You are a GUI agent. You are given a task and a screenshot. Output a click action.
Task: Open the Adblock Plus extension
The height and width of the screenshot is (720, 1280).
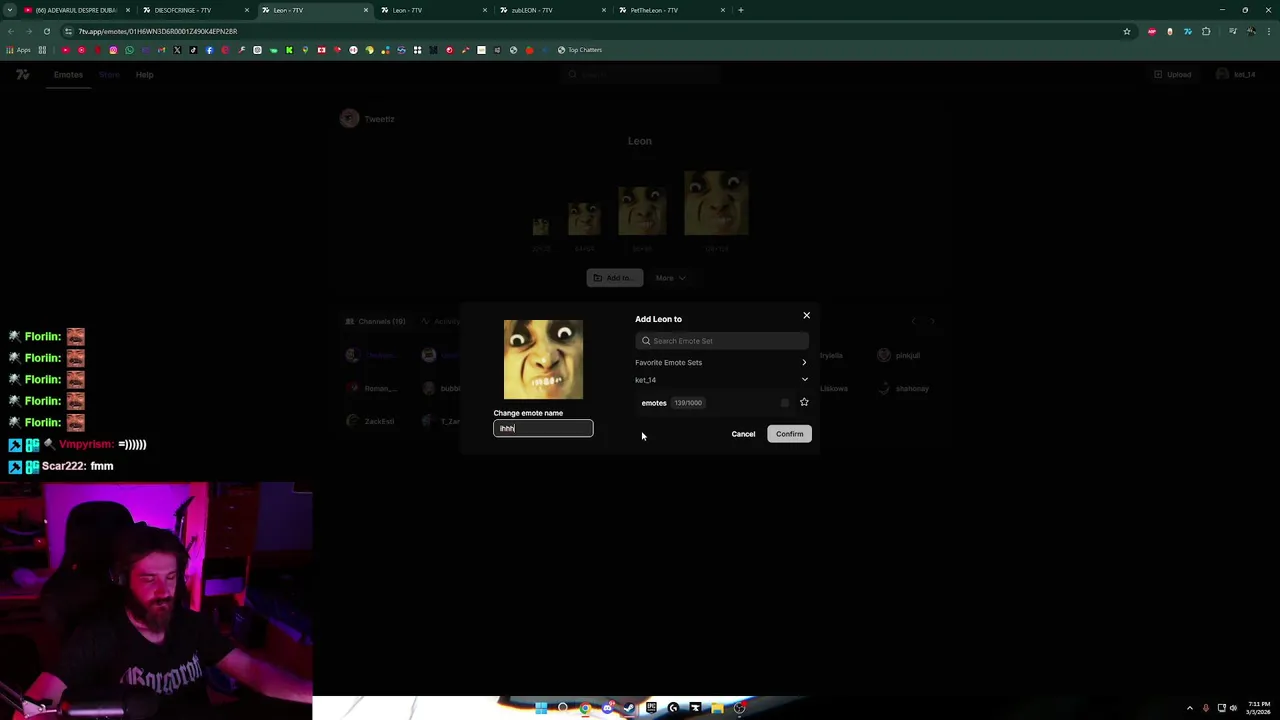(x=1152, y=31)
